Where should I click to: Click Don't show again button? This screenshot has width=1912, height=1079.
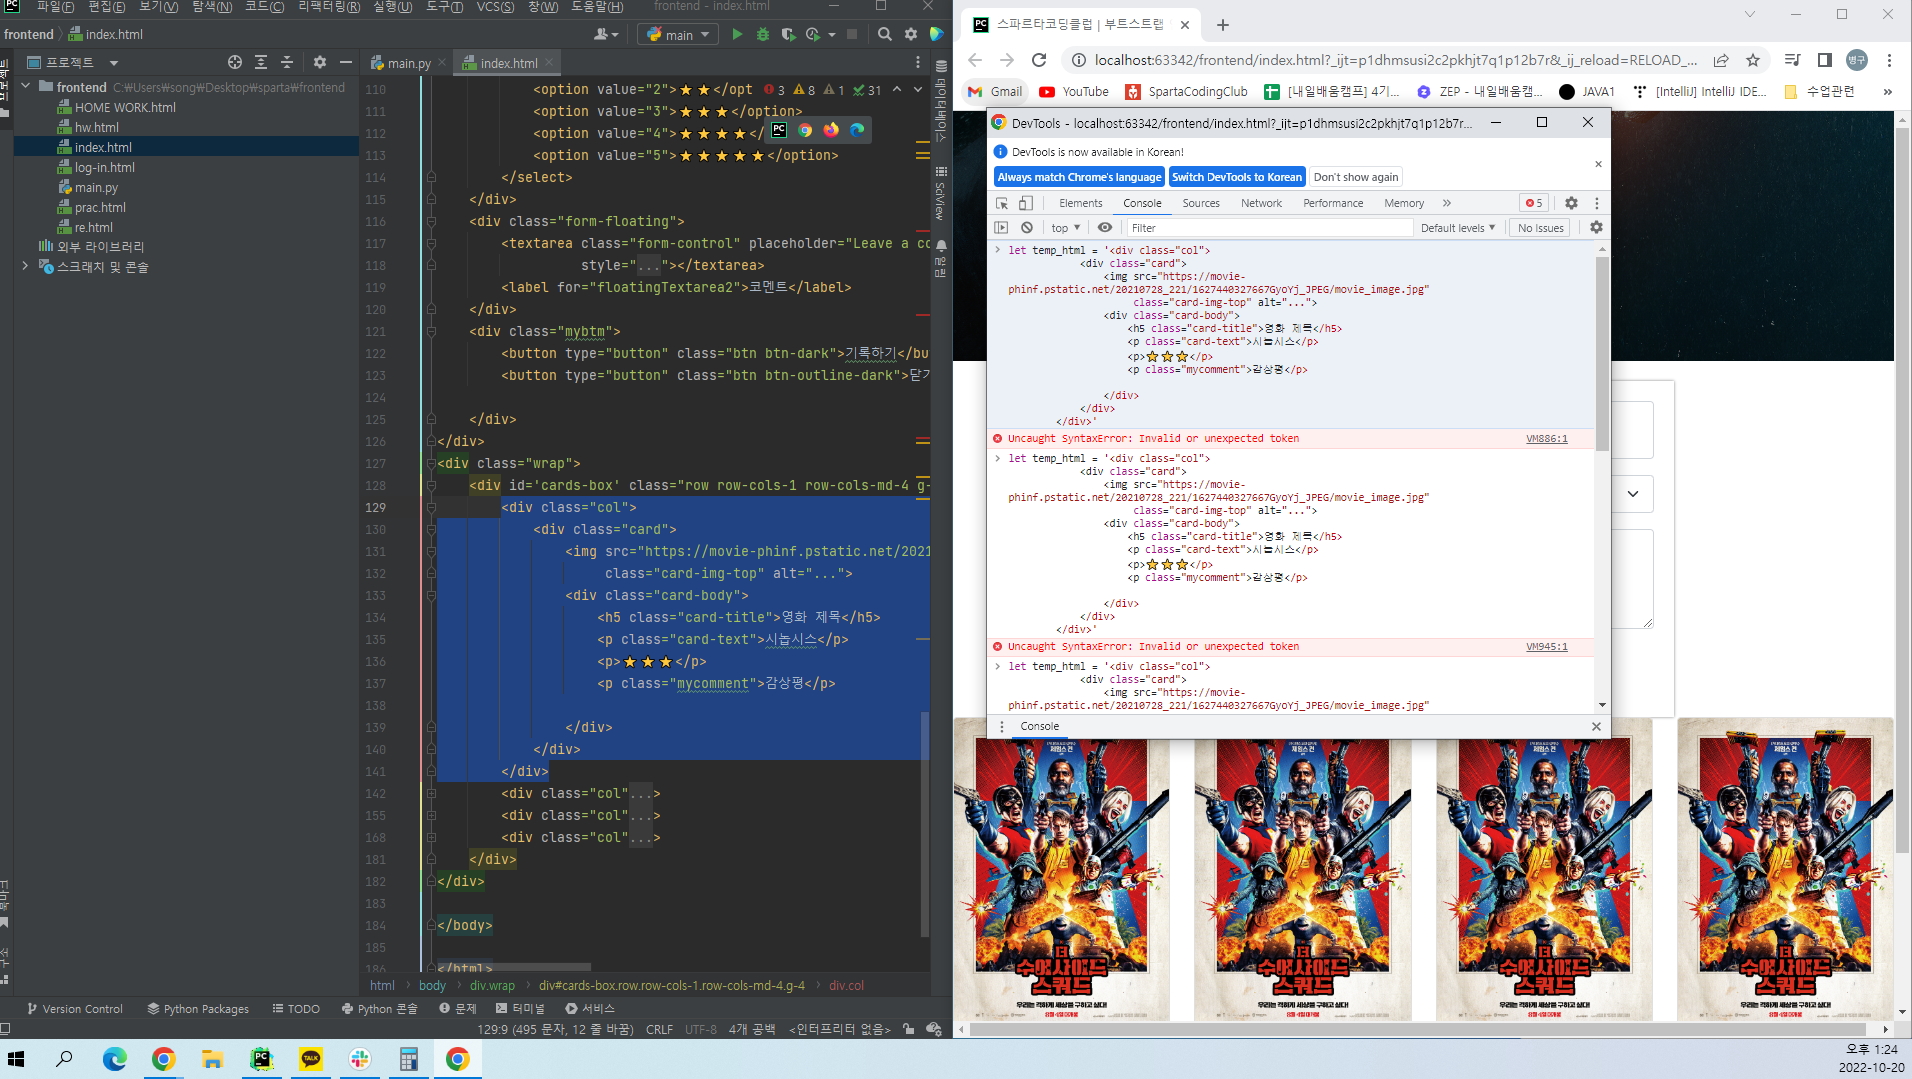point(1356,177)
